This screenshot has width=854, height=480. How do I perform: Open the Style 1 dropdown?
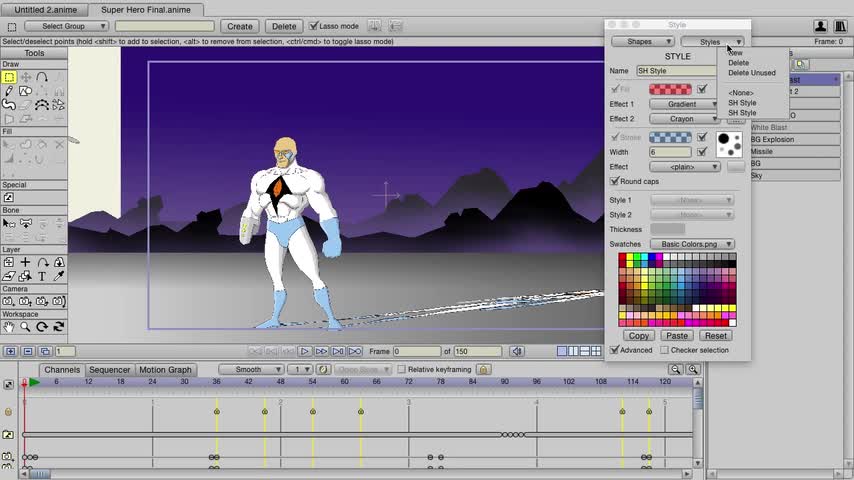tap(692, 200)
